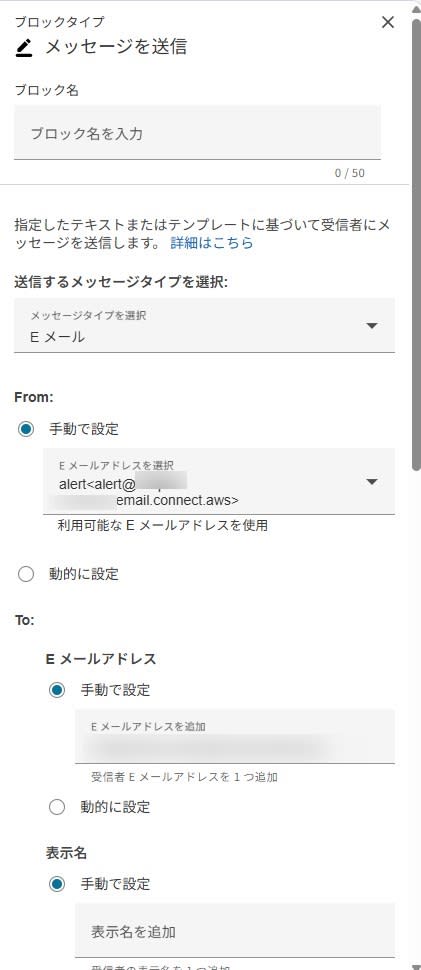The height and width of the screenshot is (970, 421).
Task: Click the E メールアドレスを追加 input field
Action: pos(235,736)
